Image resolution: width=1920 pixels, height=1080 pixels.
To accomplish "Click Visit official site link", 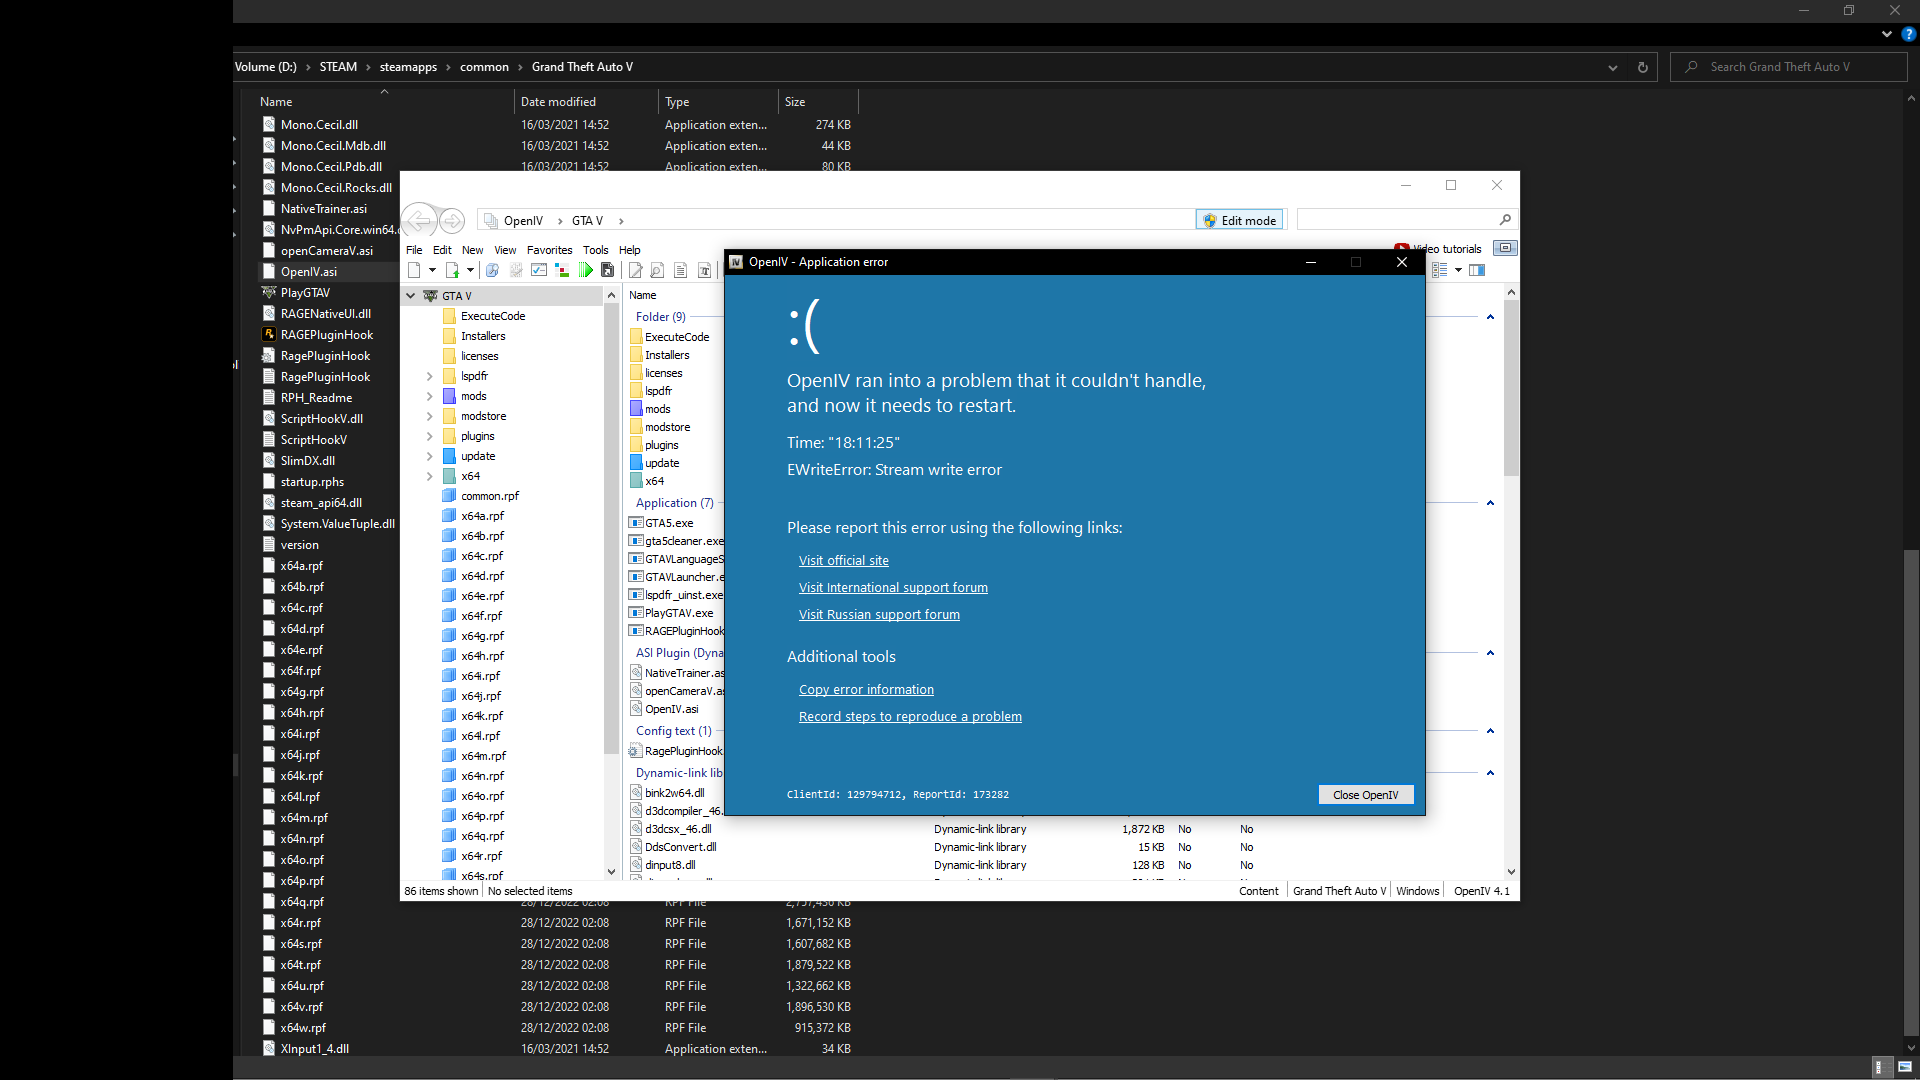I will (843, 560).
